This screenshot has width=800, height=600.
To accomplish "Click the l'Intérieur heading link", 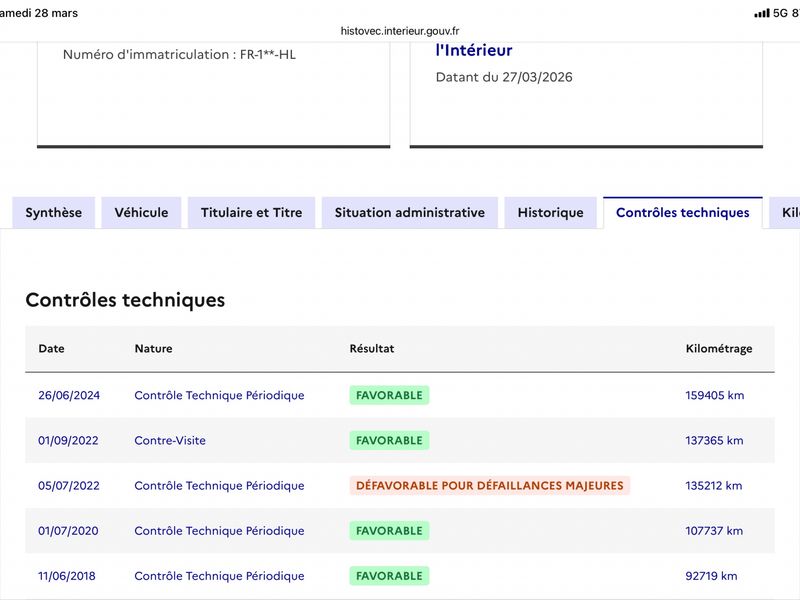I will 474,50.
